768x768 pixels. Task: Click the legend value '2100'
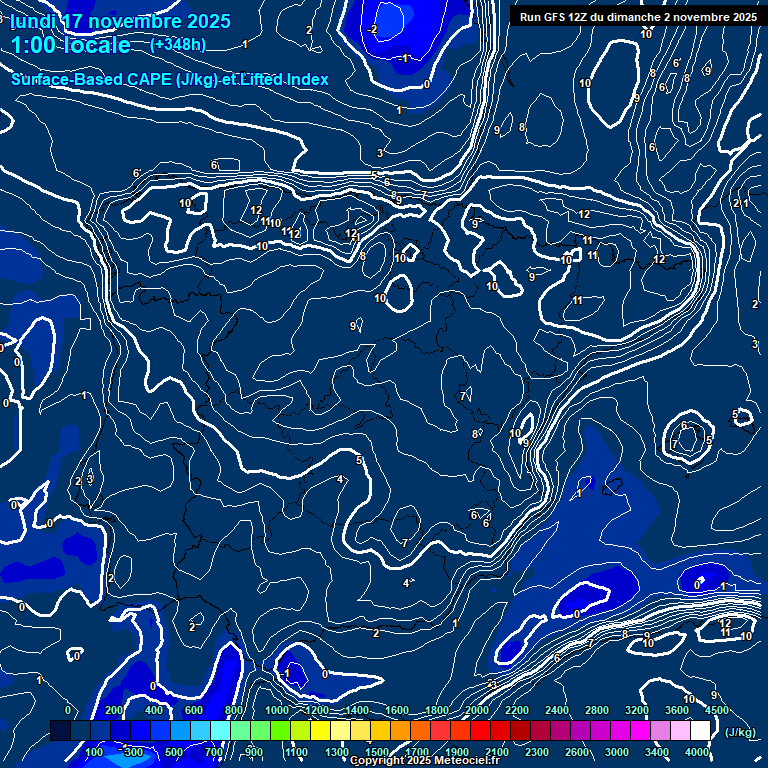click(497, 752)
